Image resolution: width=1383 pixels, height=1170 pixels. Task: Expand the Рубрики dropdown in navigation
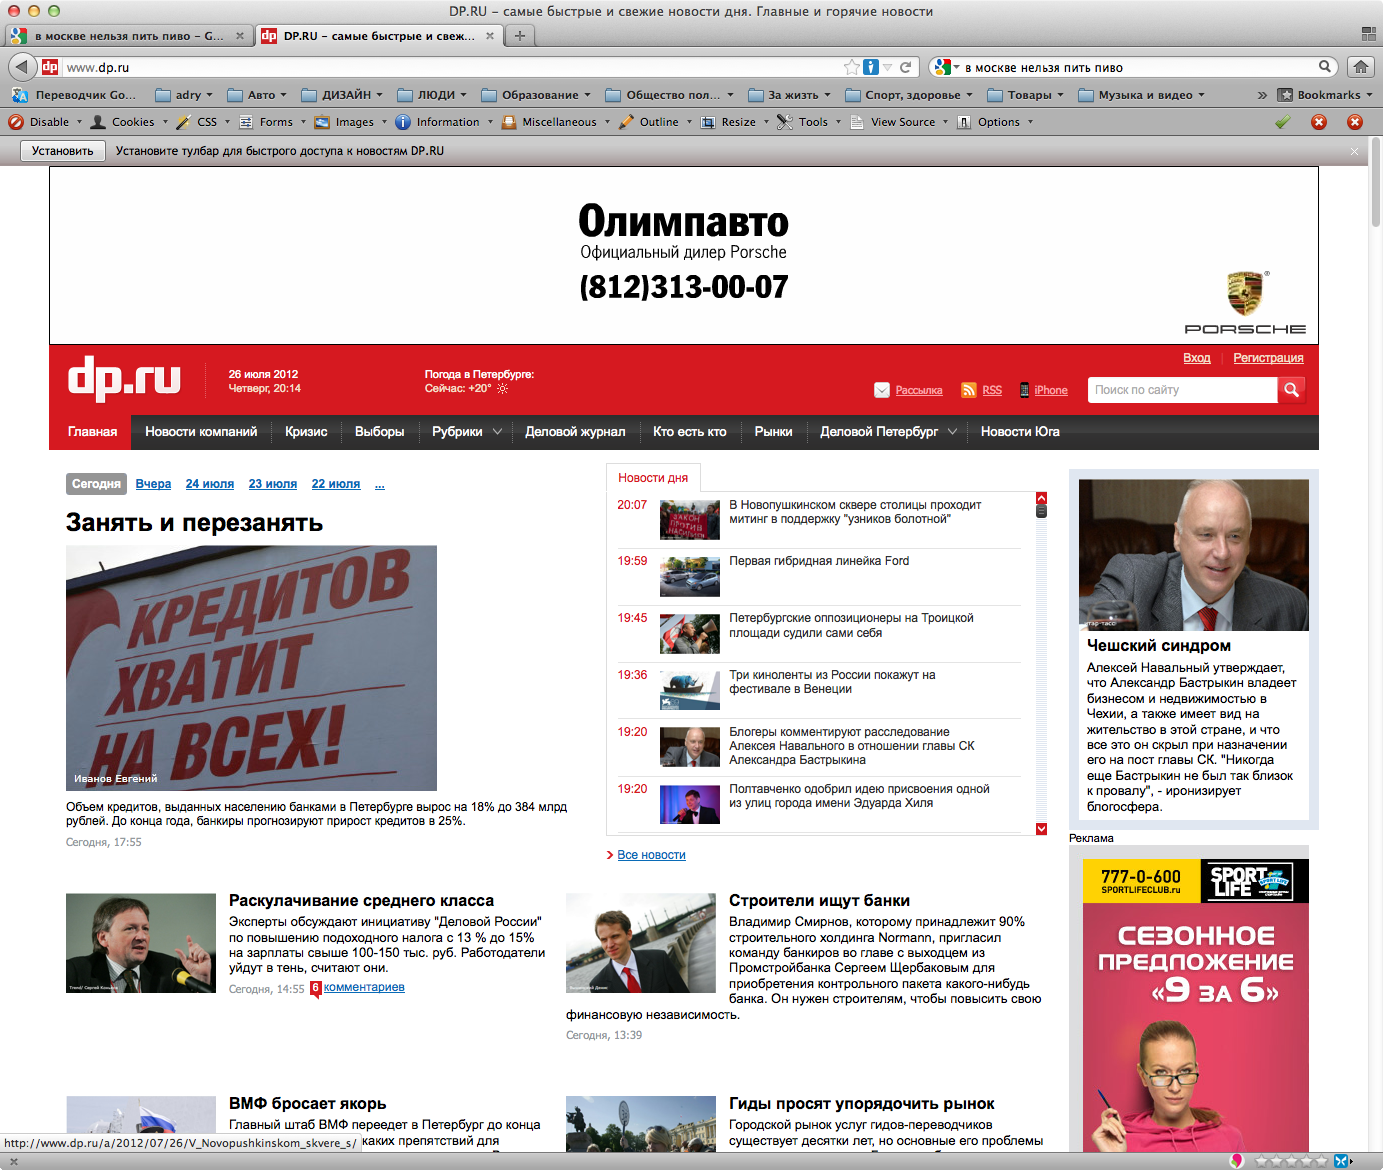[497, 432]
